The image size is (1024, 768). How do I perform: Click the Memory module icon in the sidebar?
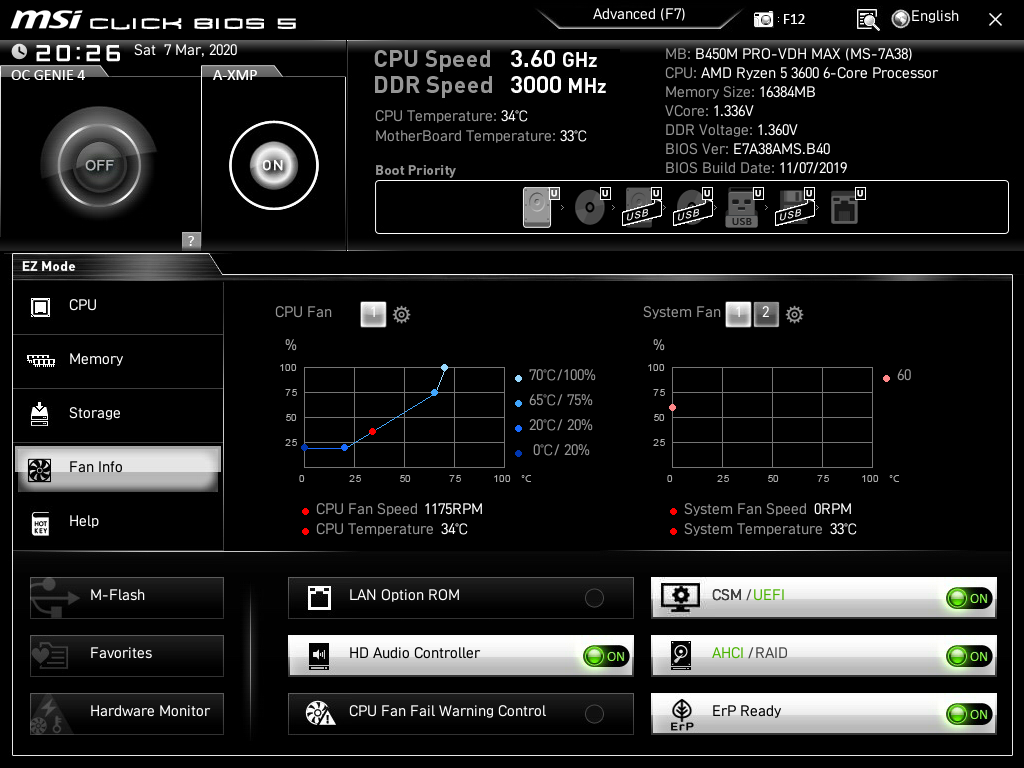coord(40,360)
